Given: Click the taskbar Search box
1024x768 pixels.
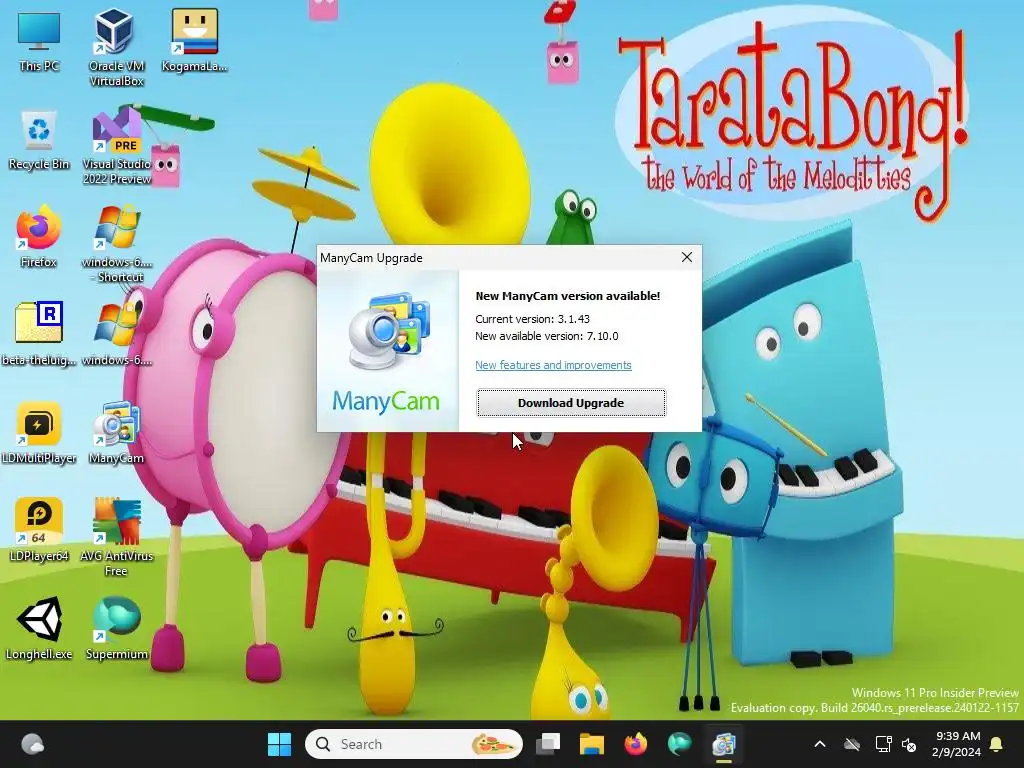Looking at the screenshot, I should tap(414, 744).
